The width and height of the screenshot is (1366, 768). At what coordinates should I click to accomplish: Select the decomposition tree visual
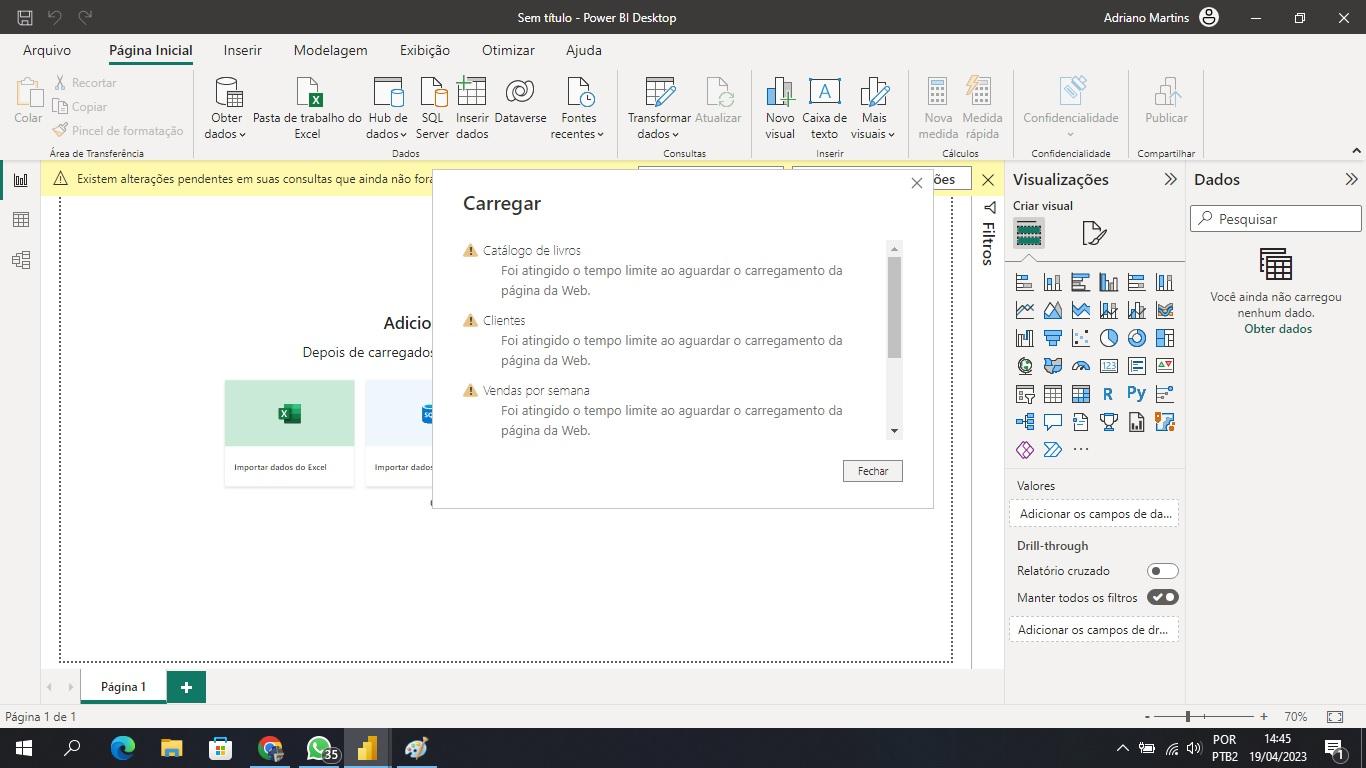pyautogui.click(x=1025, y=422)
